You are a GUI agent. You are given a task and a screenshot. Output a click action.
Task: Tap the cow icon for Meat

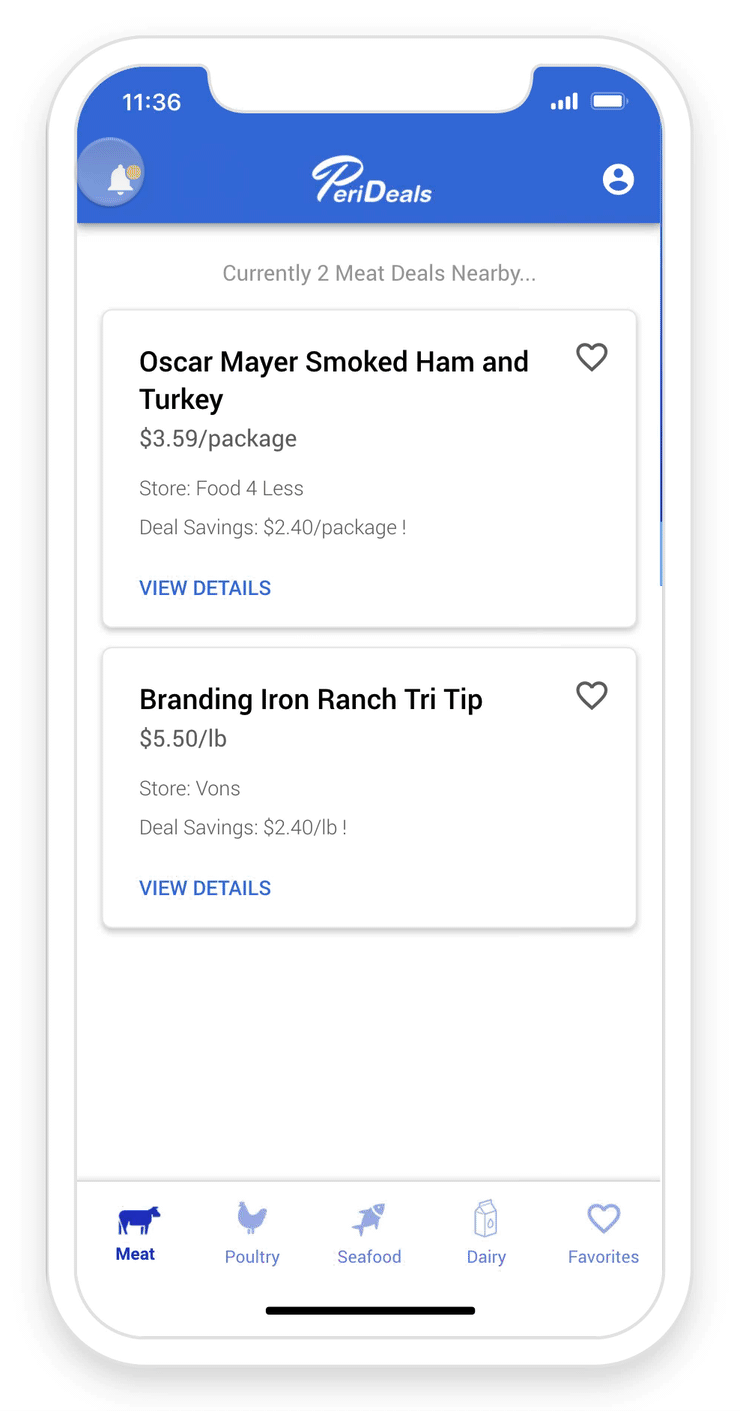click(138, 1221)
